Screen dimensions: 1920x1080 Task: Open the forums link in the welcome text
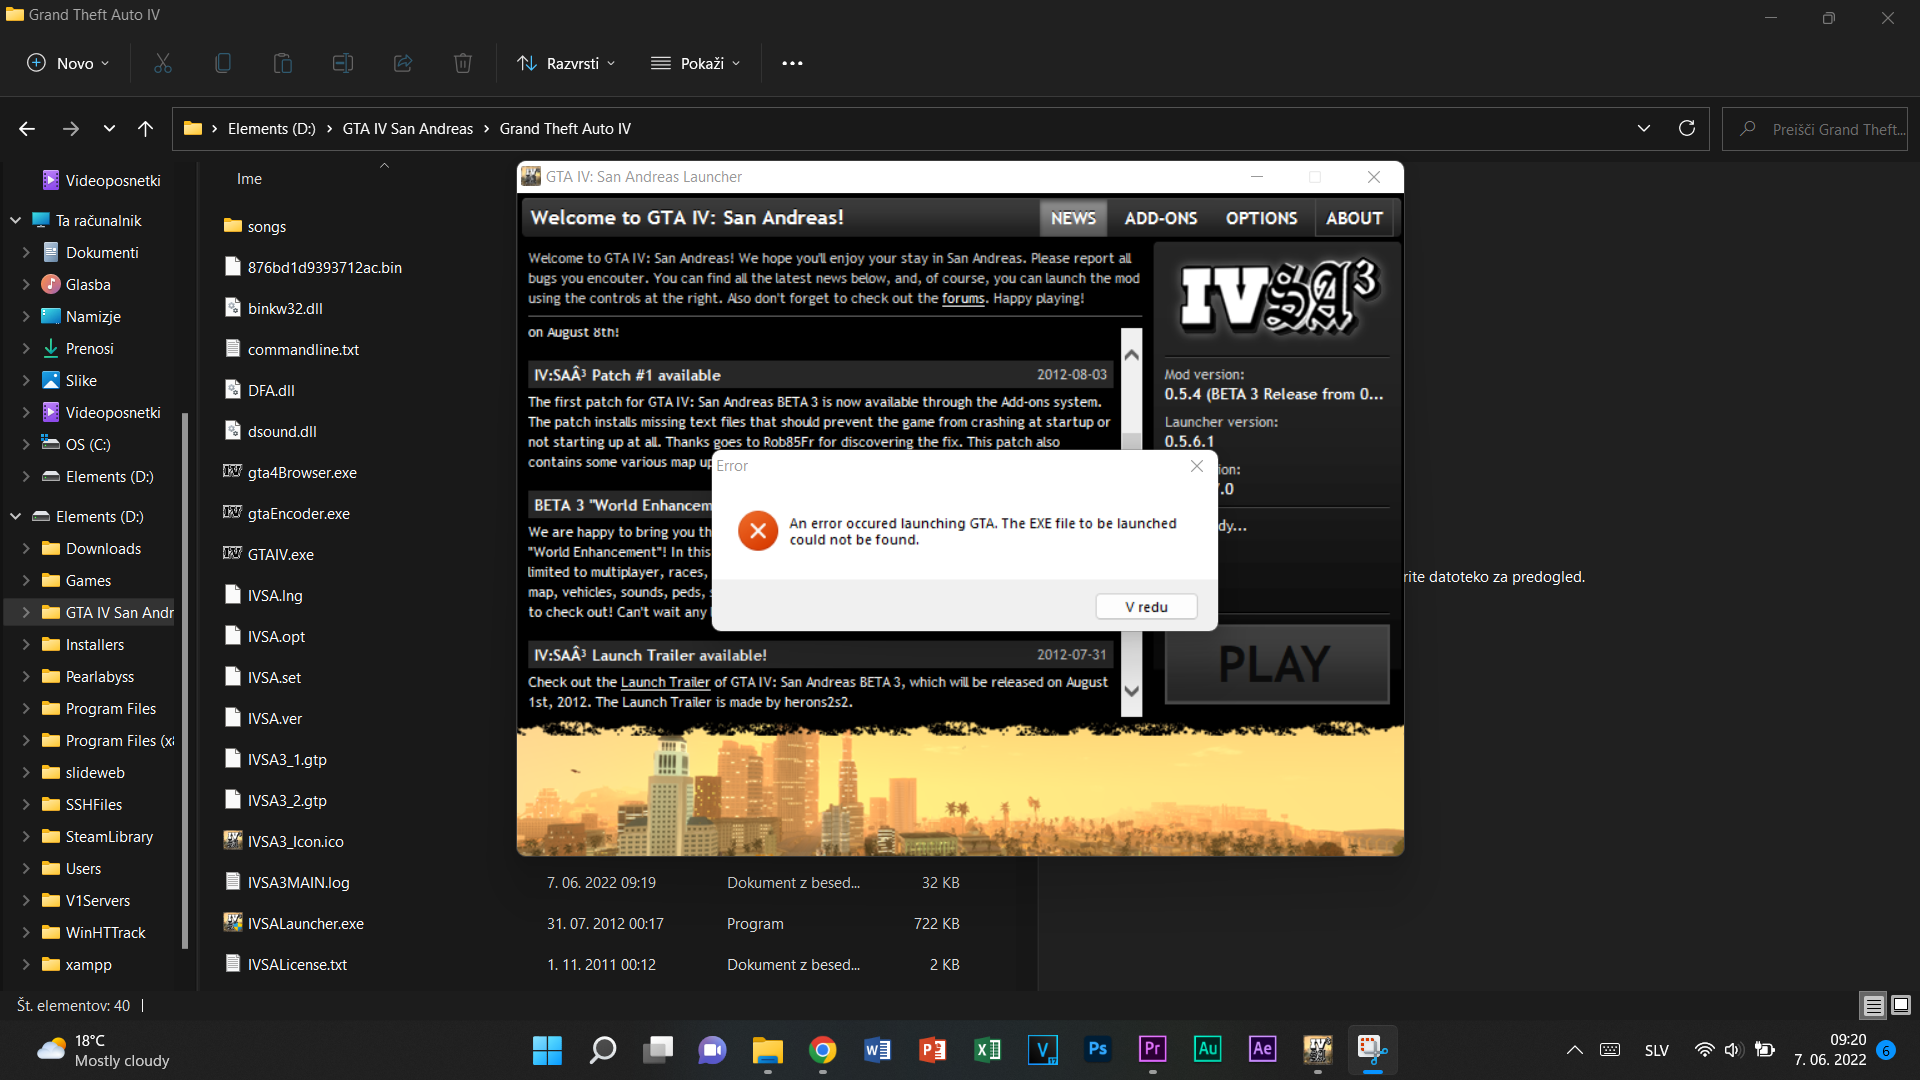pyautogui.click(x=963, y=299)
